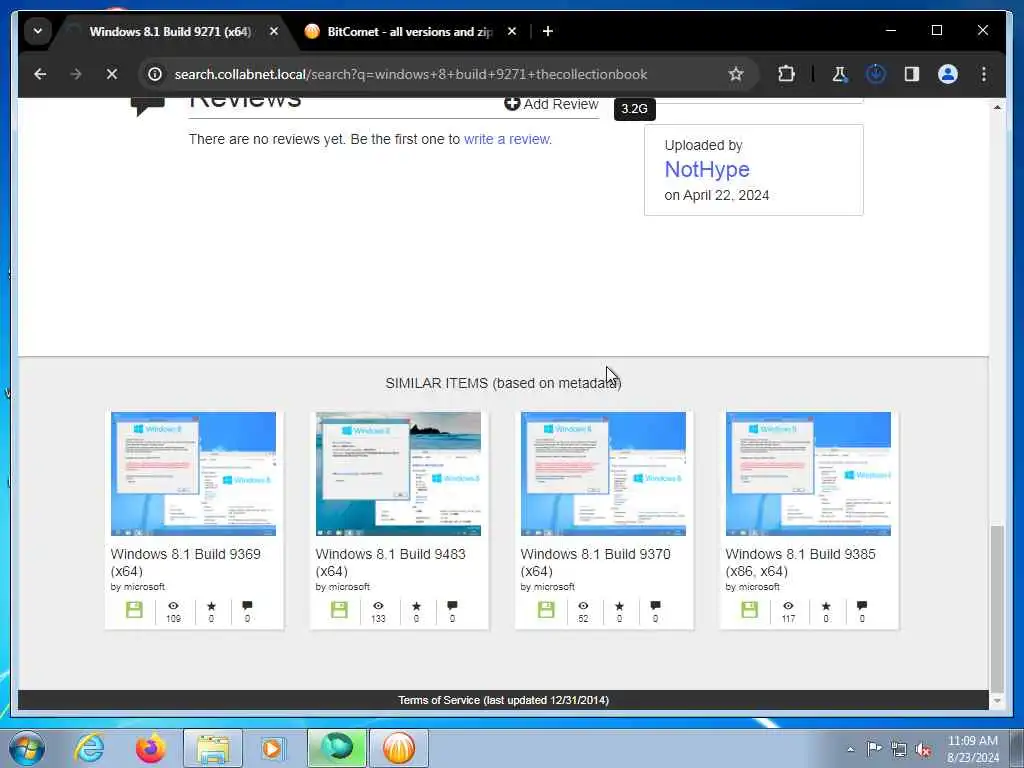Viewport: 1024px width, 768px height.
Task: Click reviews comment icon on Build 9385 card
Action: (861, 606)
